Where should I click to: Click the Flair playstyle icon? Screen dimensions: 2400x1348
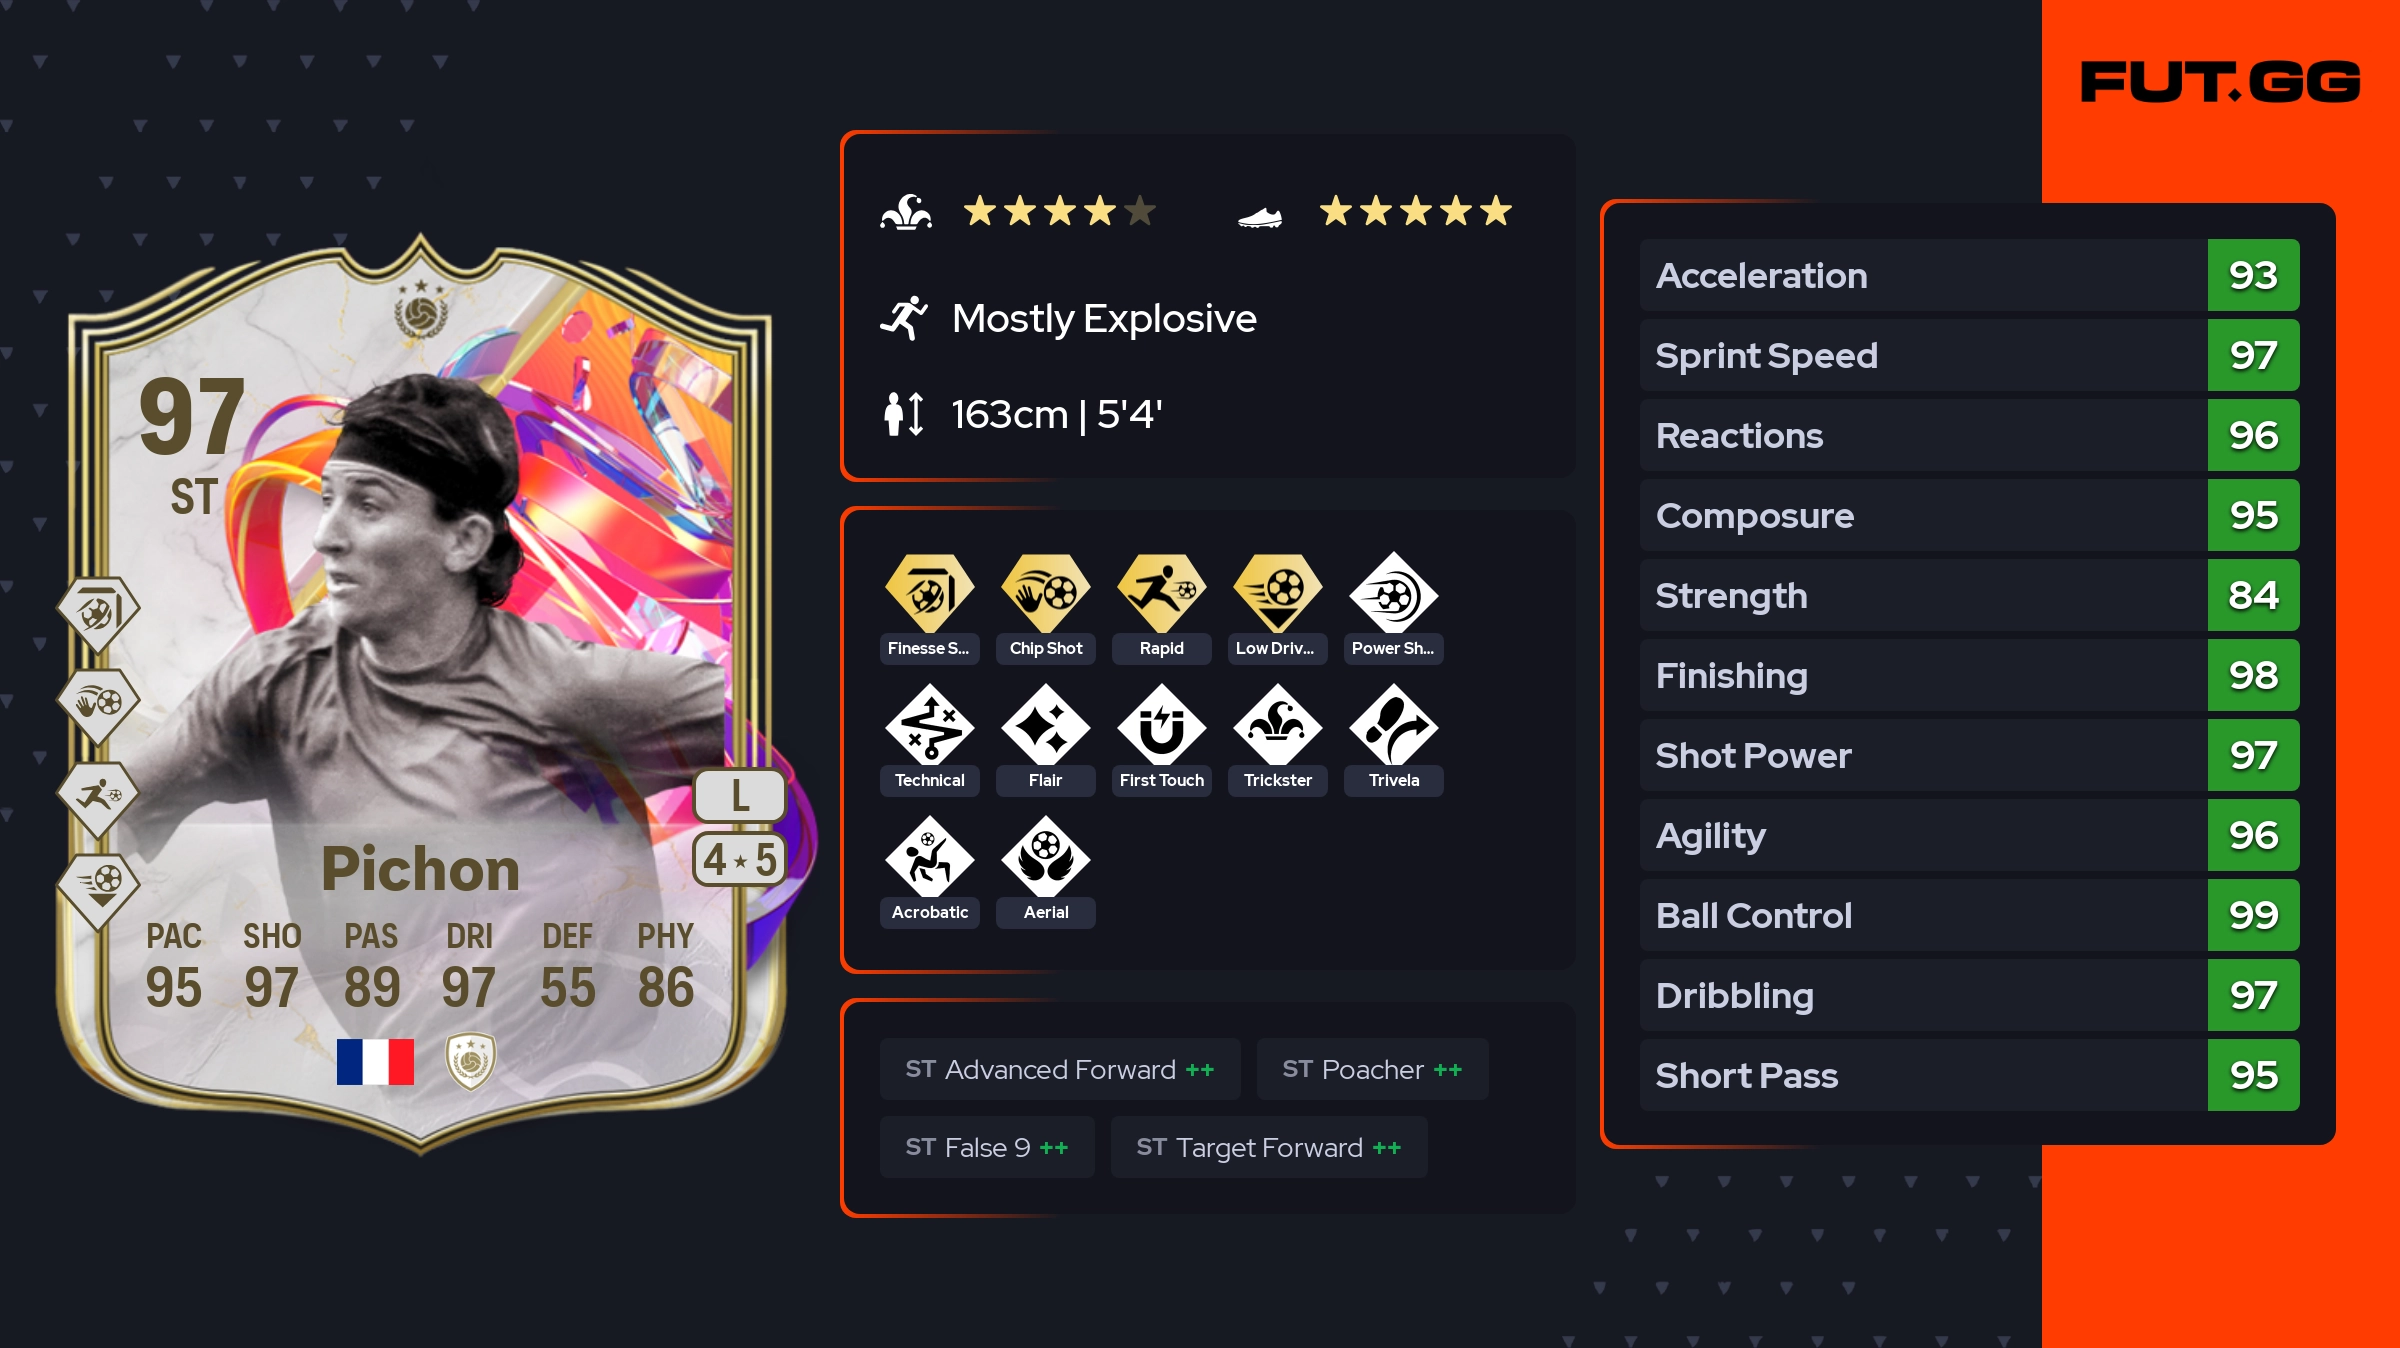pyautogui.click(x=1045, y=726)
